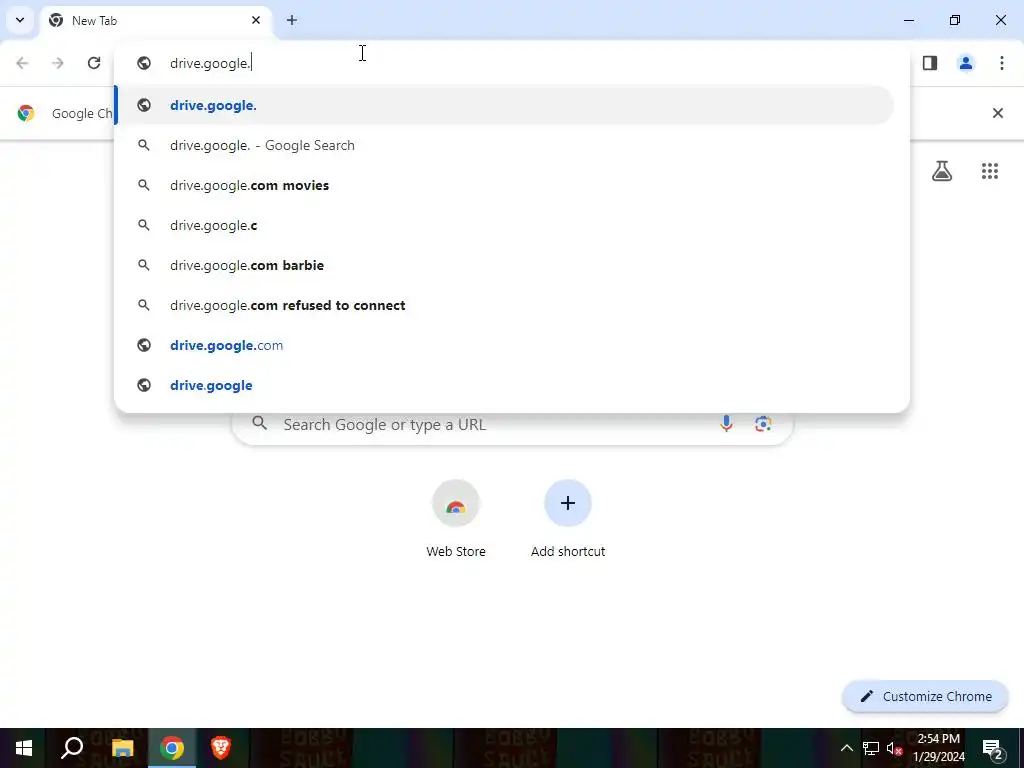Reload the page

click(x=94, y=63)
